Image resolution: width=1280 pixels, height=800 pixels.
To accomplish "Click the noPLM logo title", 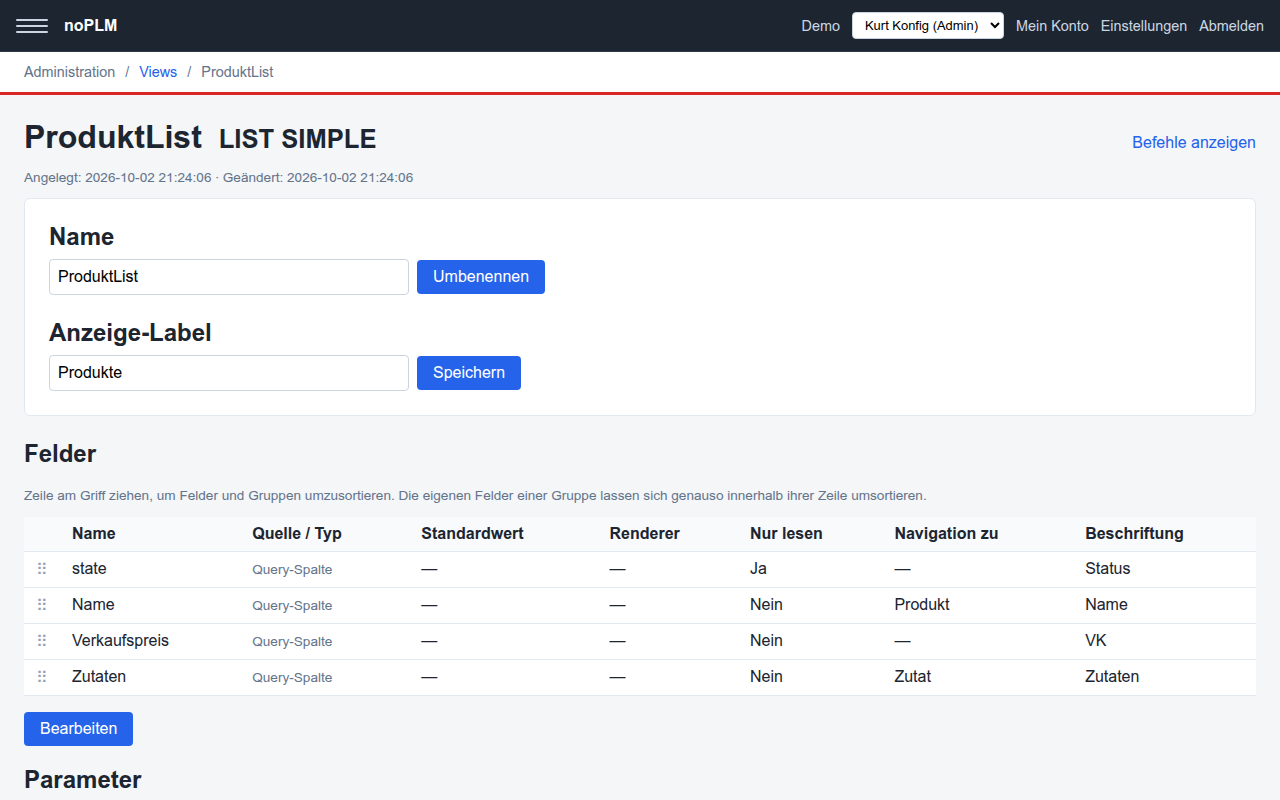I will [91, 26].
